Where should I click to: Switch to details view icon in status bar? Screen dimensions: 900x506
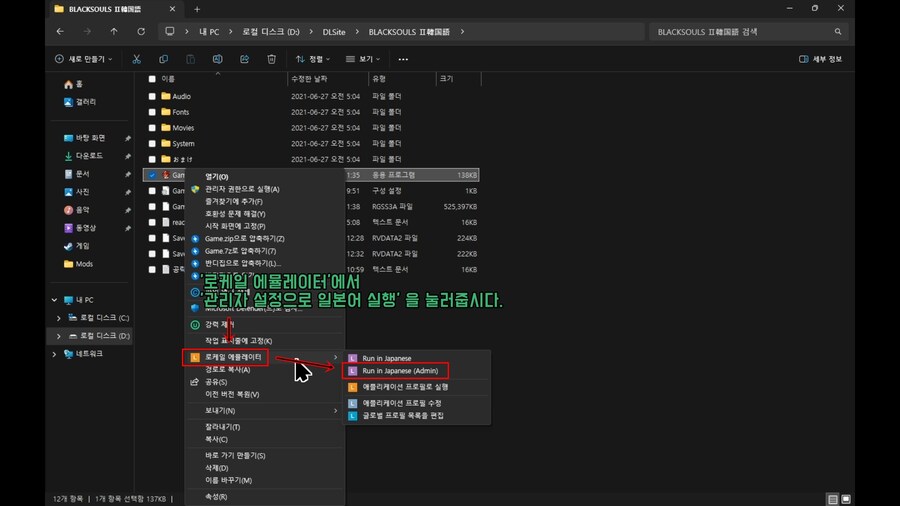832,499
